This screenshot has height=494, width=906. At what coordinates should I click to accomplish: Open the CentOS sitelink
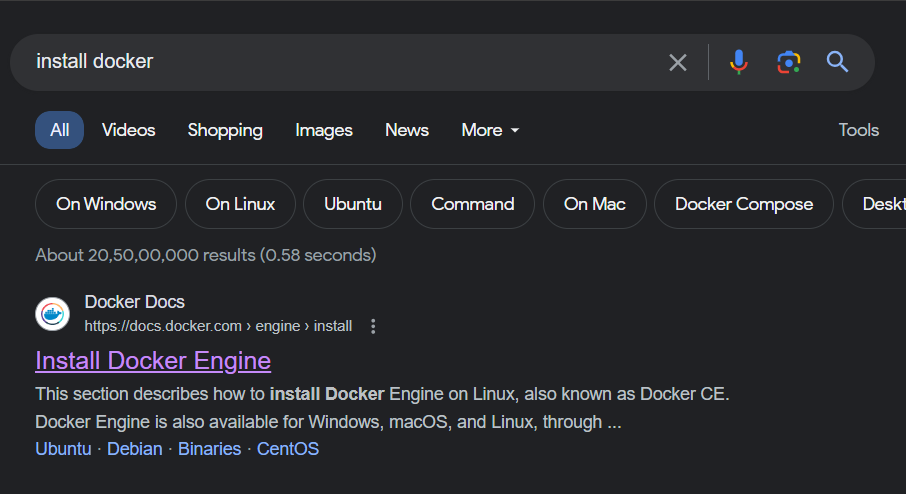[288, 449]
